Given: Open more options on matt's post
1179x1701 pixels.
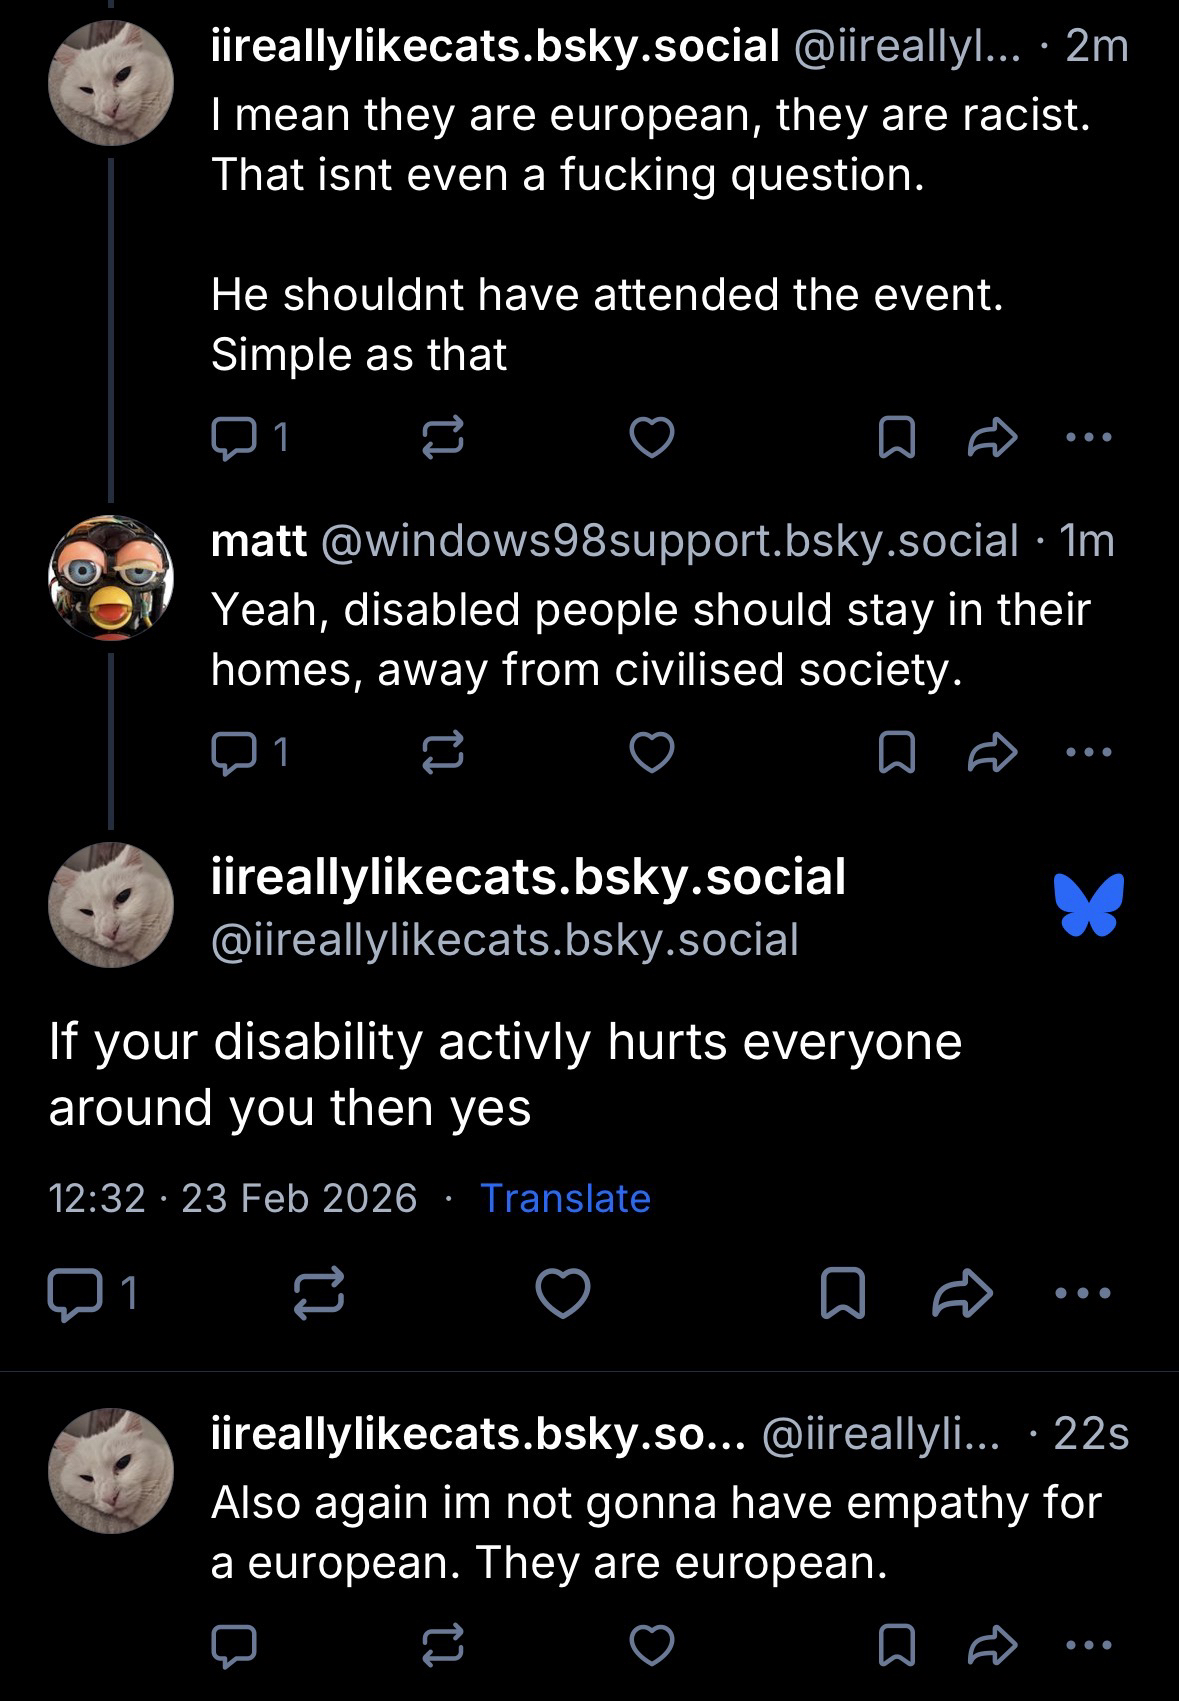Looking at the screenshot, I should tap(1088, 752).
